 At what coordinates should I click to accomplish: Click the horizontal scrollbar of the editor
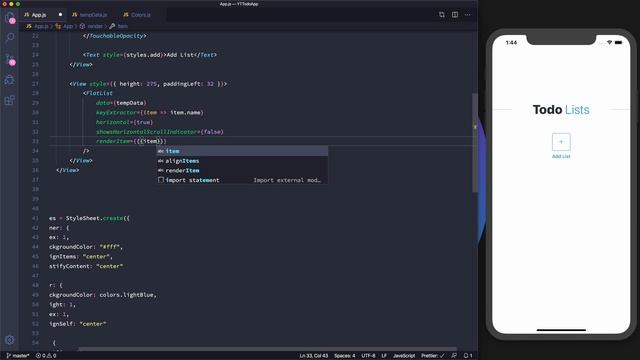click(x=267, y=349)
